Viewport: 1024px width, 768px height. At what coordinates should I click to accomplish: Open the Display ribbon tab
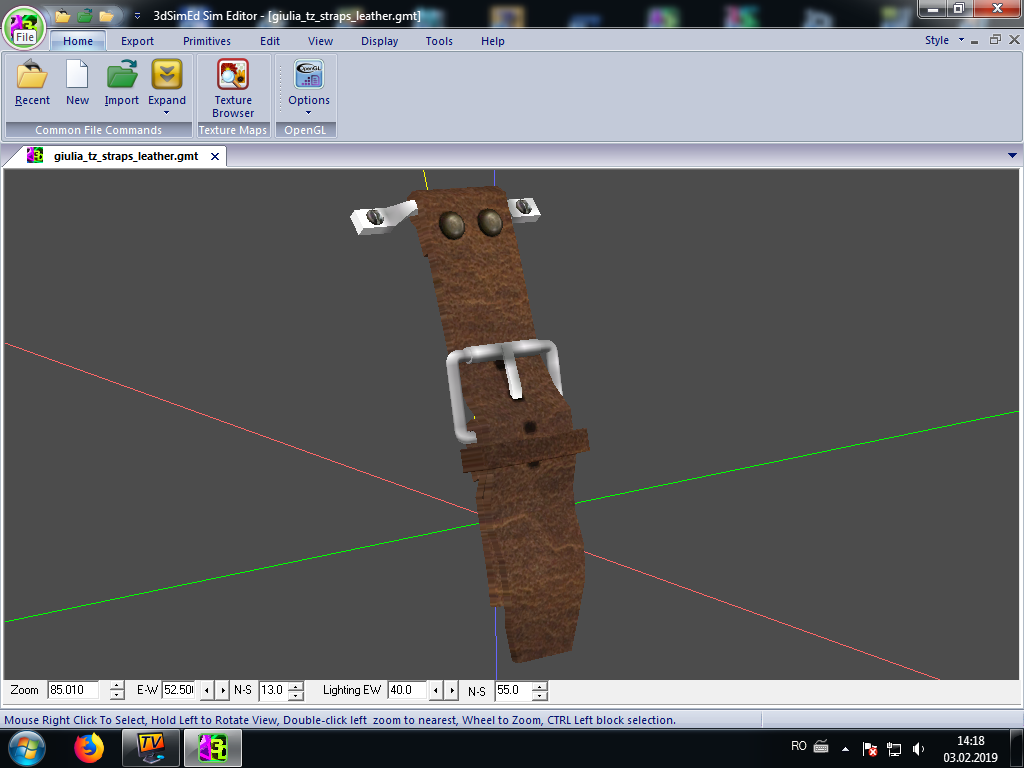(379, 41)
